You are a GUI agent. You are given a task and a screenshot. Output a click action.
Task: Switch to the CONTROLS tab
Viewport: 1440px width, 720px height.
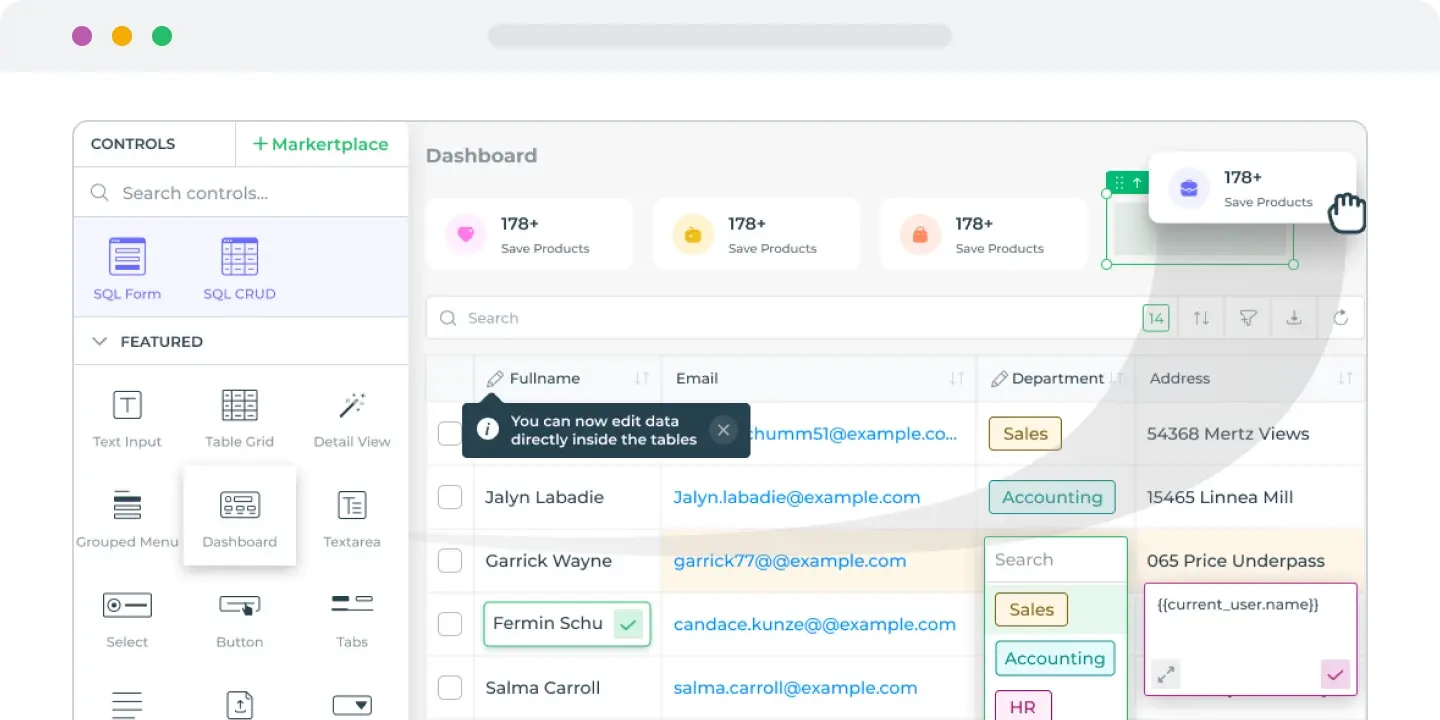click(132, 144)
